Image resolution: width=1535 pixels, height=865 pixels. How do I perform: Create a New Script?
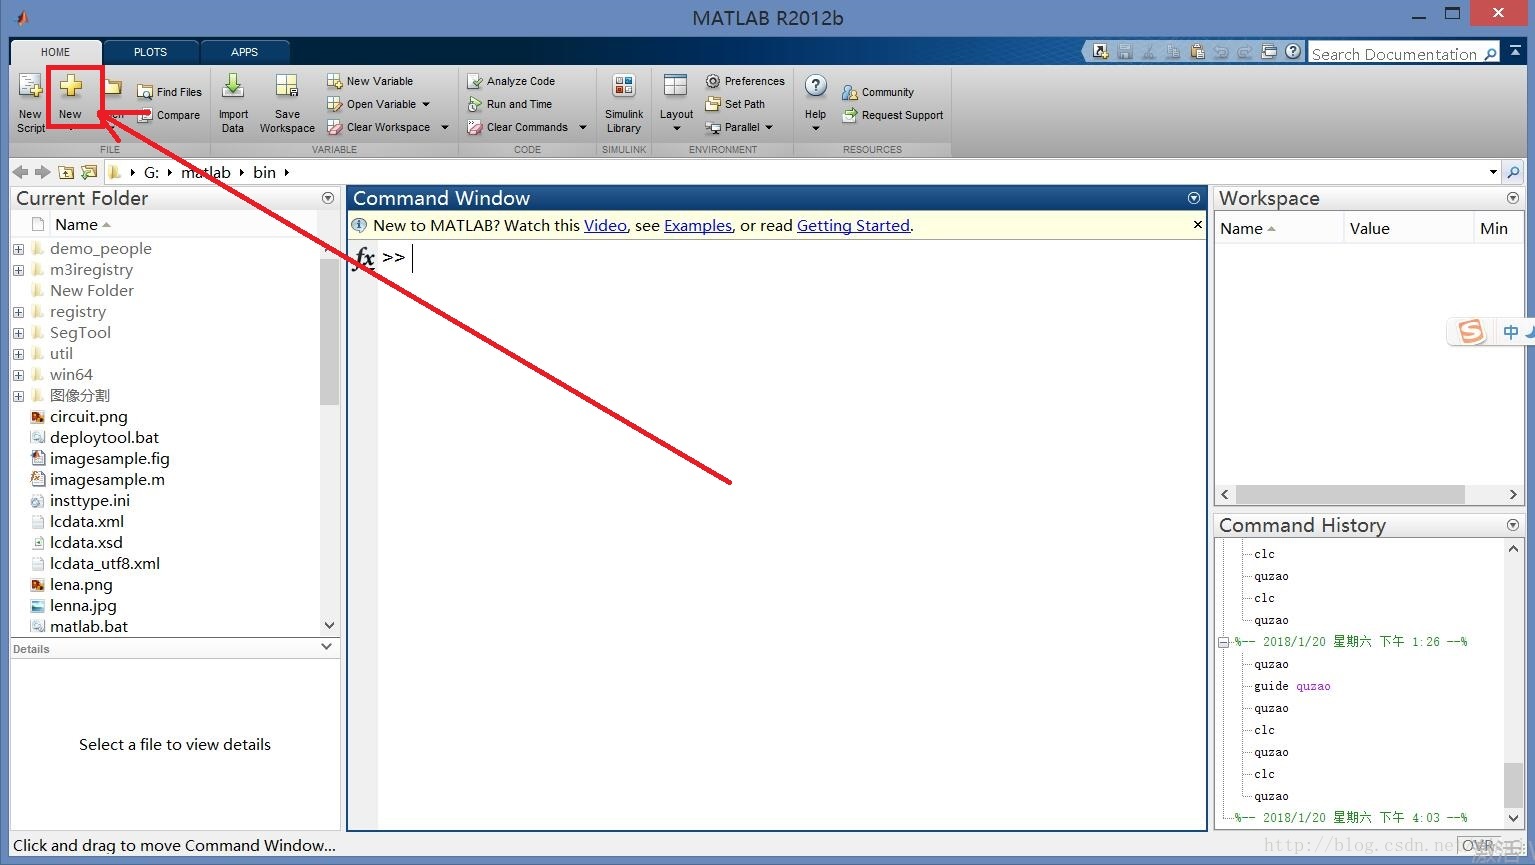click(30, 102)
